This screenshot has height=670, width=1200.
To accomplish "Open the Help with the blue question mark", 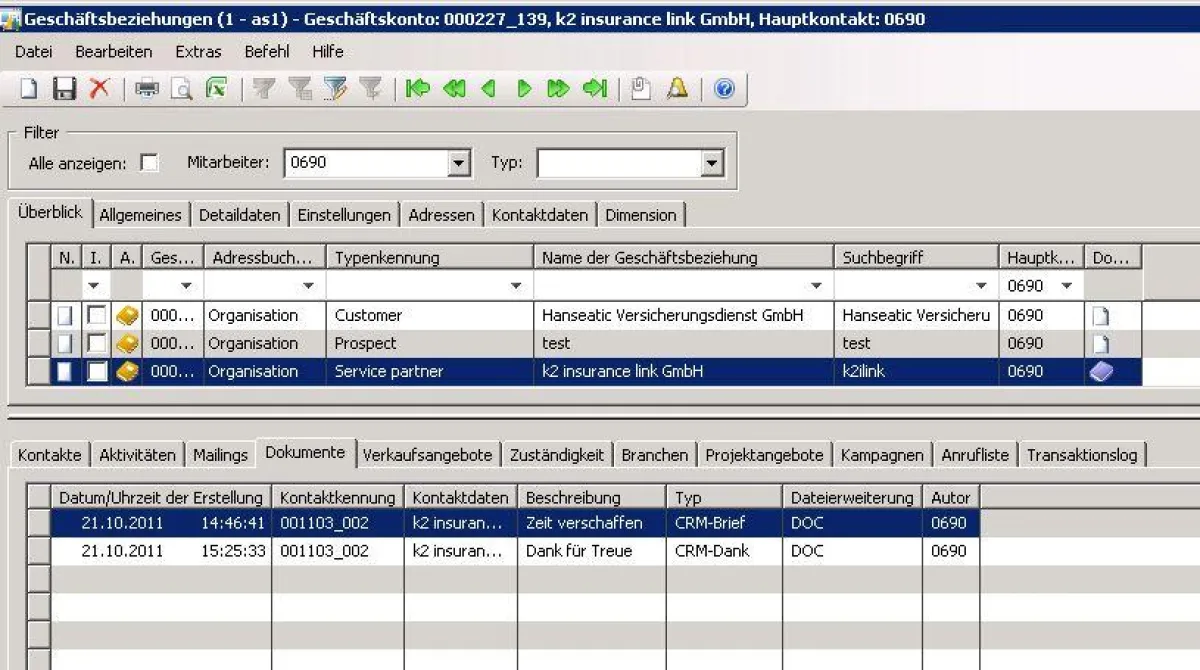I will tap(722, 89).
